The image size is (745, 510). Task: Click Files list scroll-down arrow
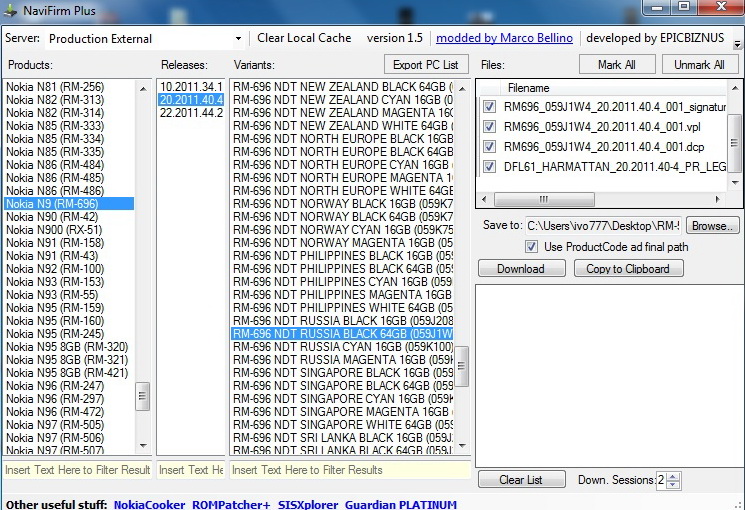[735, 182]
